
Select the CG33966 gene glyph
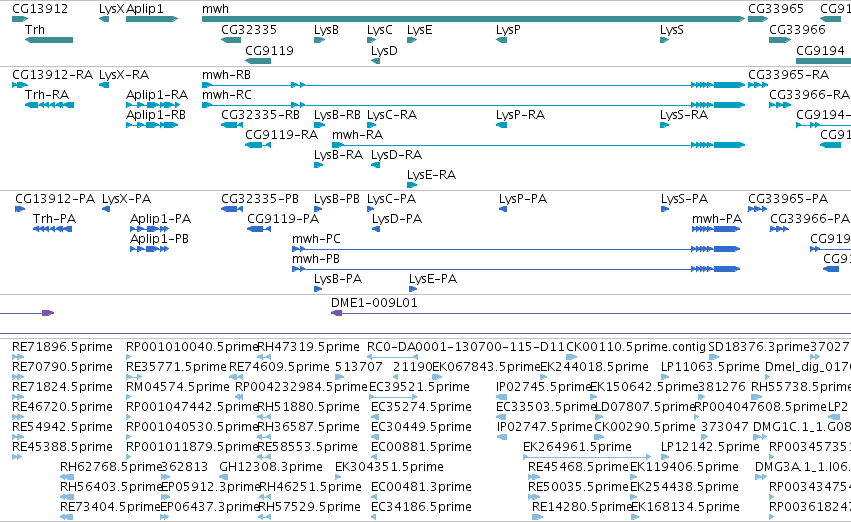780,40
